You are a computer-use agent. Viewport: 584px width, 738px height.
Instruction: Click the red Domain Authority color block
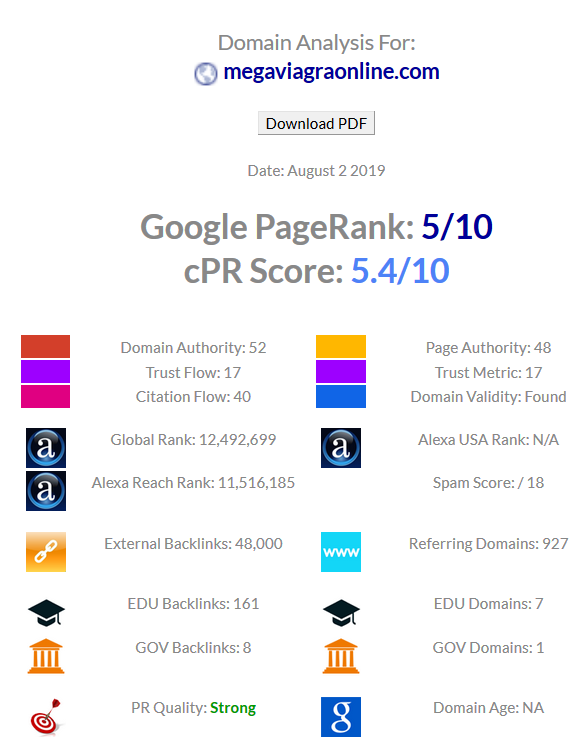click(45, 346)
